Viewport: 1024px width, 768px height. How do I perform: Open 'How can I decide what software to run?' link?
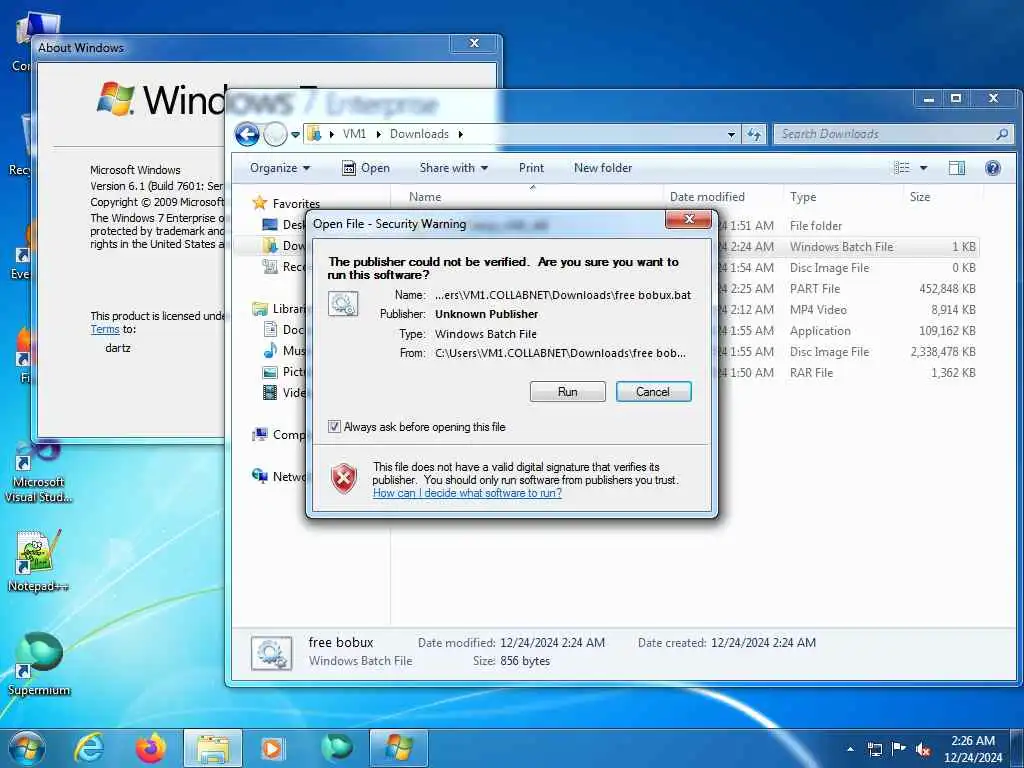(467, 493)
